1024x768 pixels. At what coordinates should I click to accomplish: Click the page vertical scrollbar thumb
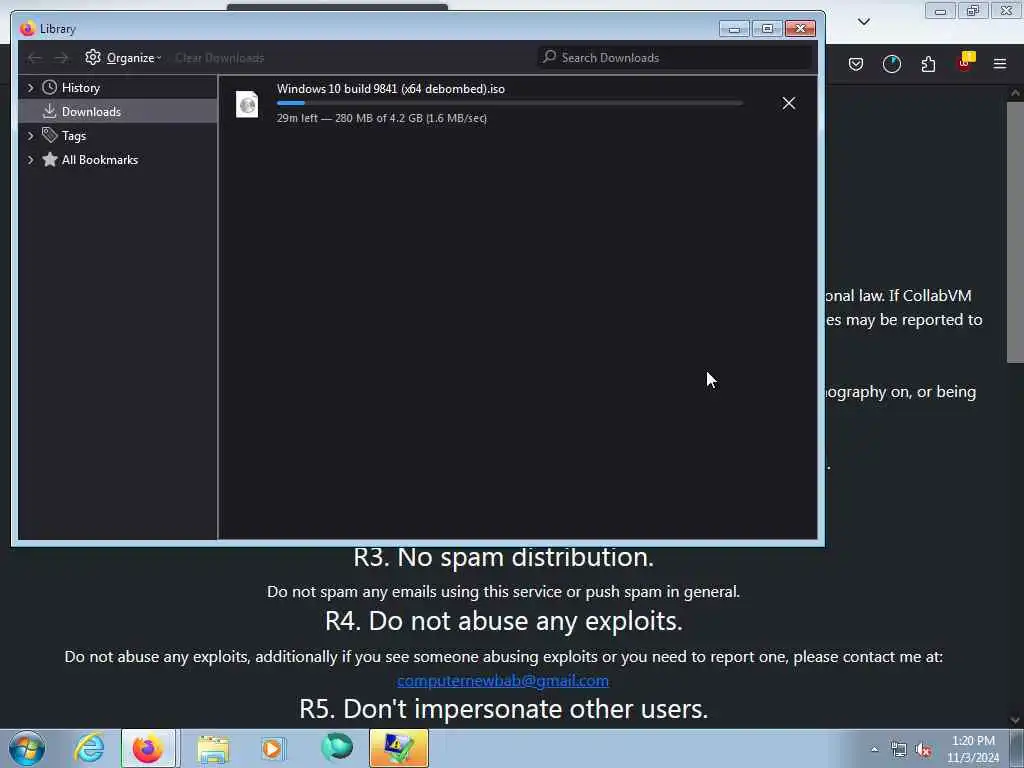click(1015, 232)
